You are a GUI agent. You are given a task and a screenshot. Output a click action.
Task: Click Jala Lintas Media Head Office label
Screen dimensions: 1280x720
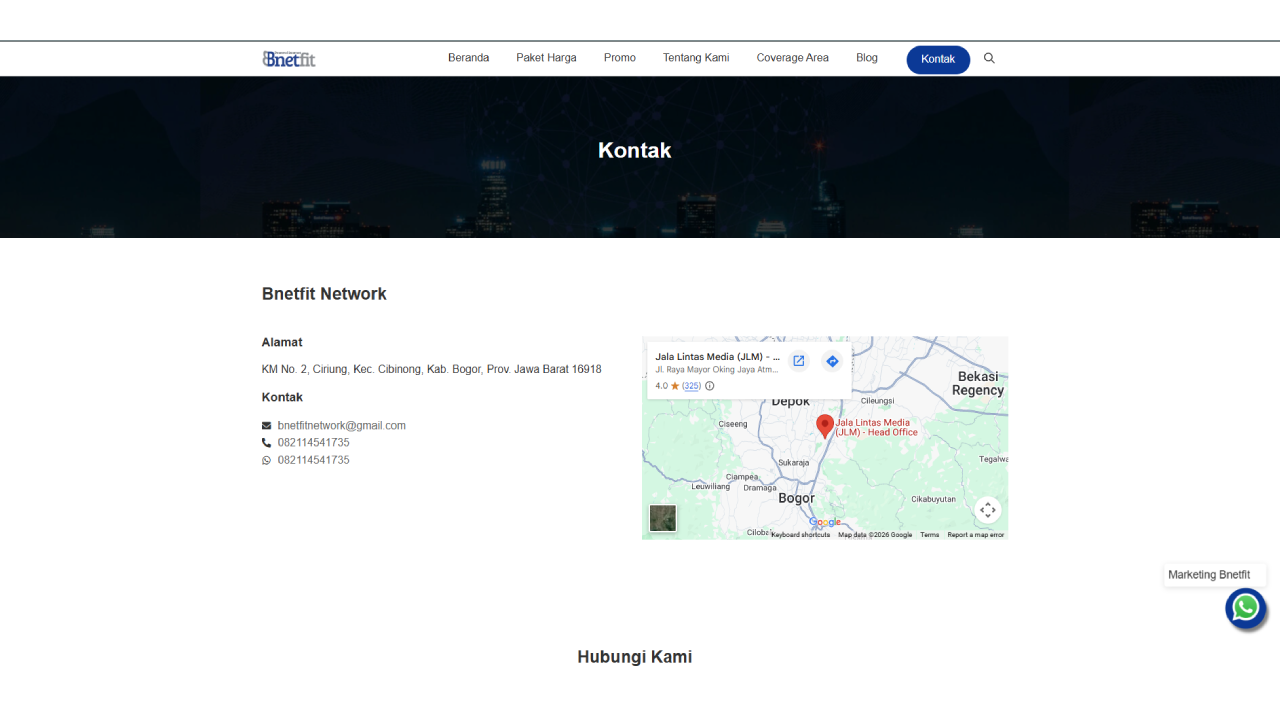tap(877, 427)
